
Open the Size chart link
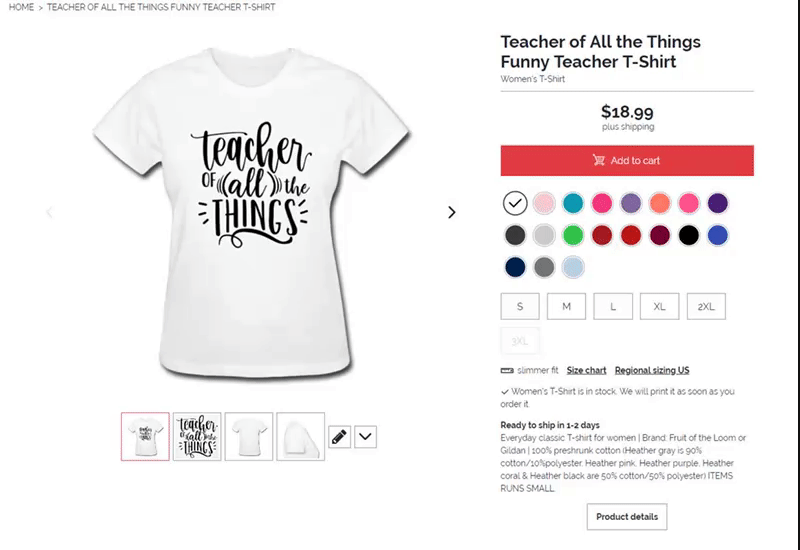click(586, 370)
